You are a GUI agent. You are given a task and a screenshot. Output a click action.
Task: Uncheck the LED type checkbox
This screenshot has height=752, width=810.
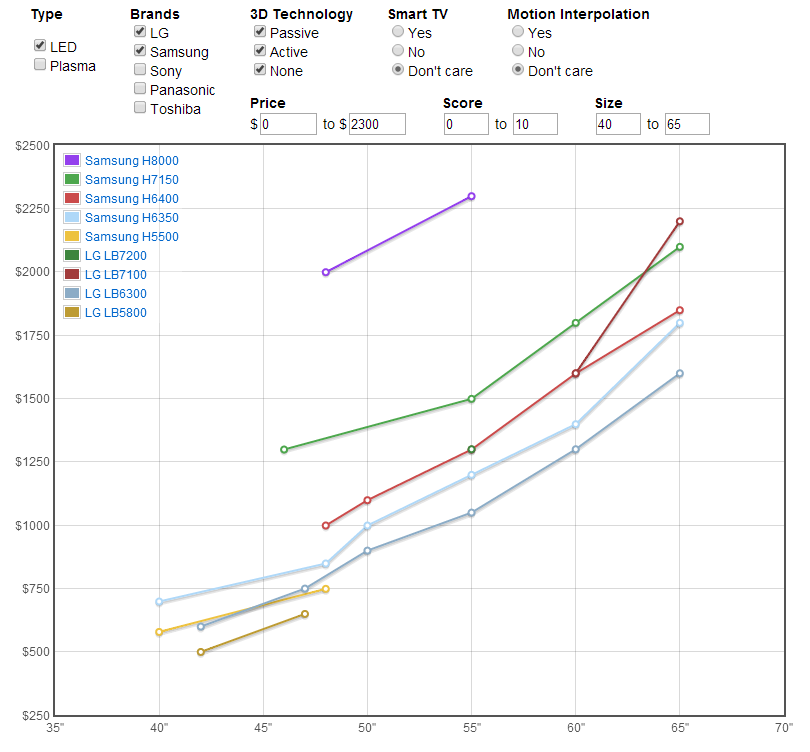click(x=40, y=46)
